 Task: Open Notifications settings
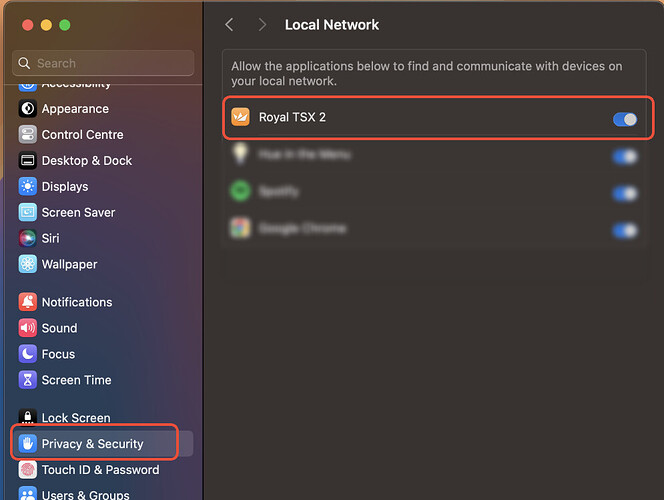click(76, 302)
